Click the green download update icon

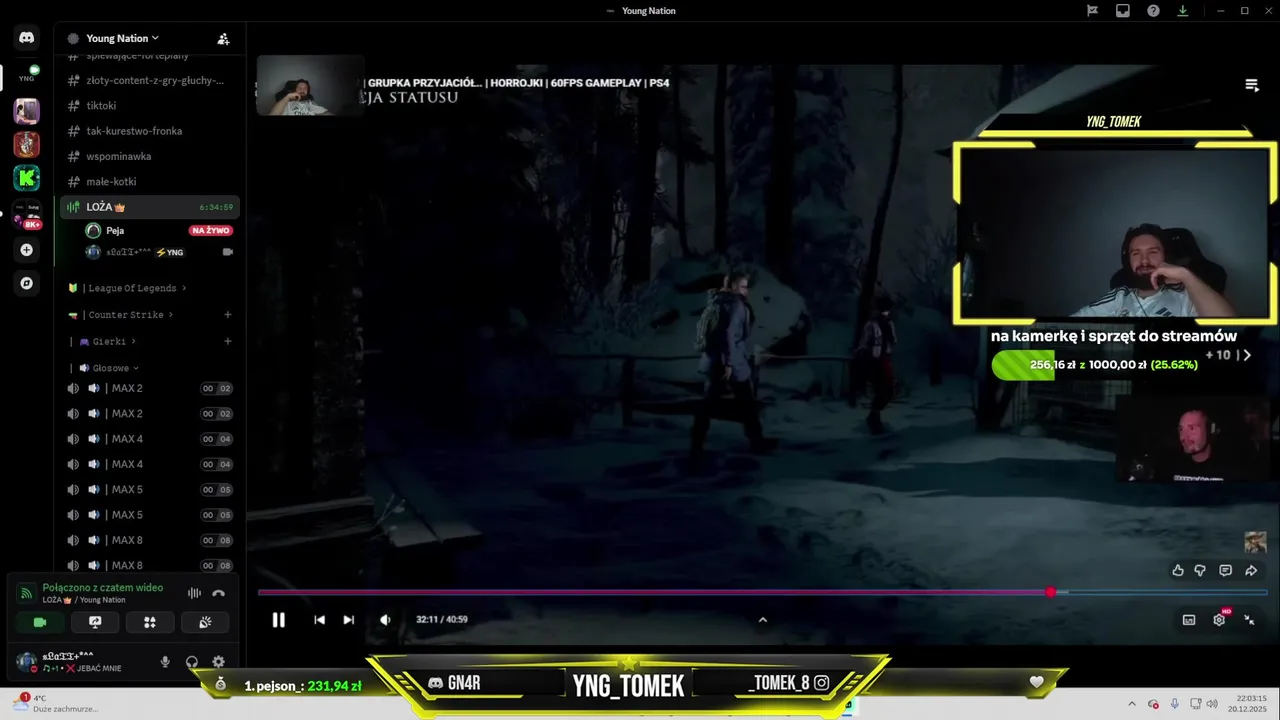click(1183, 11)
